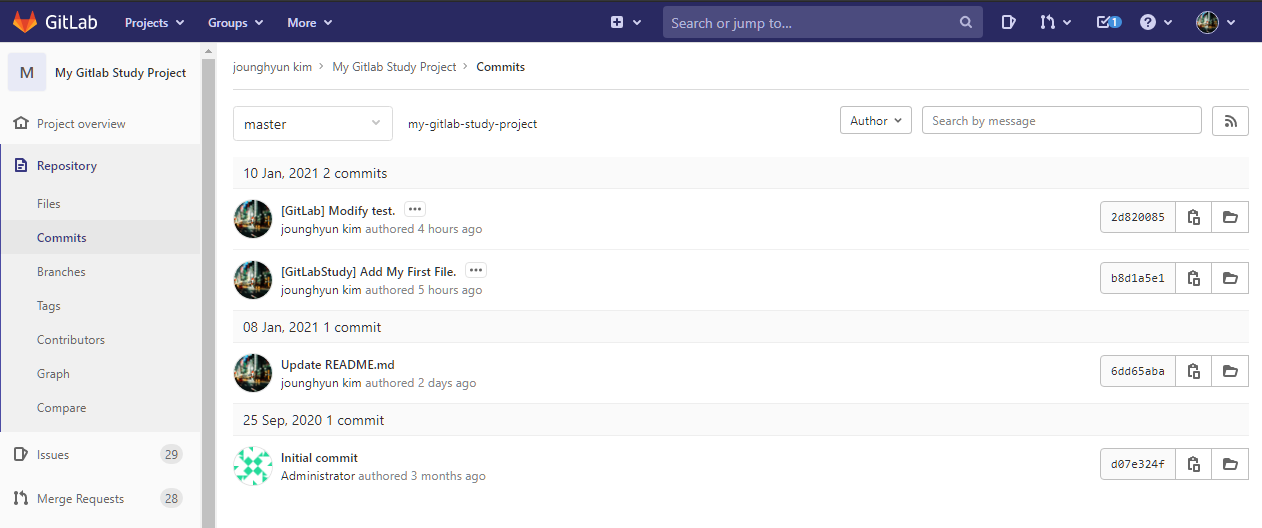This screenshot has width=1262, height=528.
Task: Open the To-Do list icon with badge
Action: click(1109, 22)
